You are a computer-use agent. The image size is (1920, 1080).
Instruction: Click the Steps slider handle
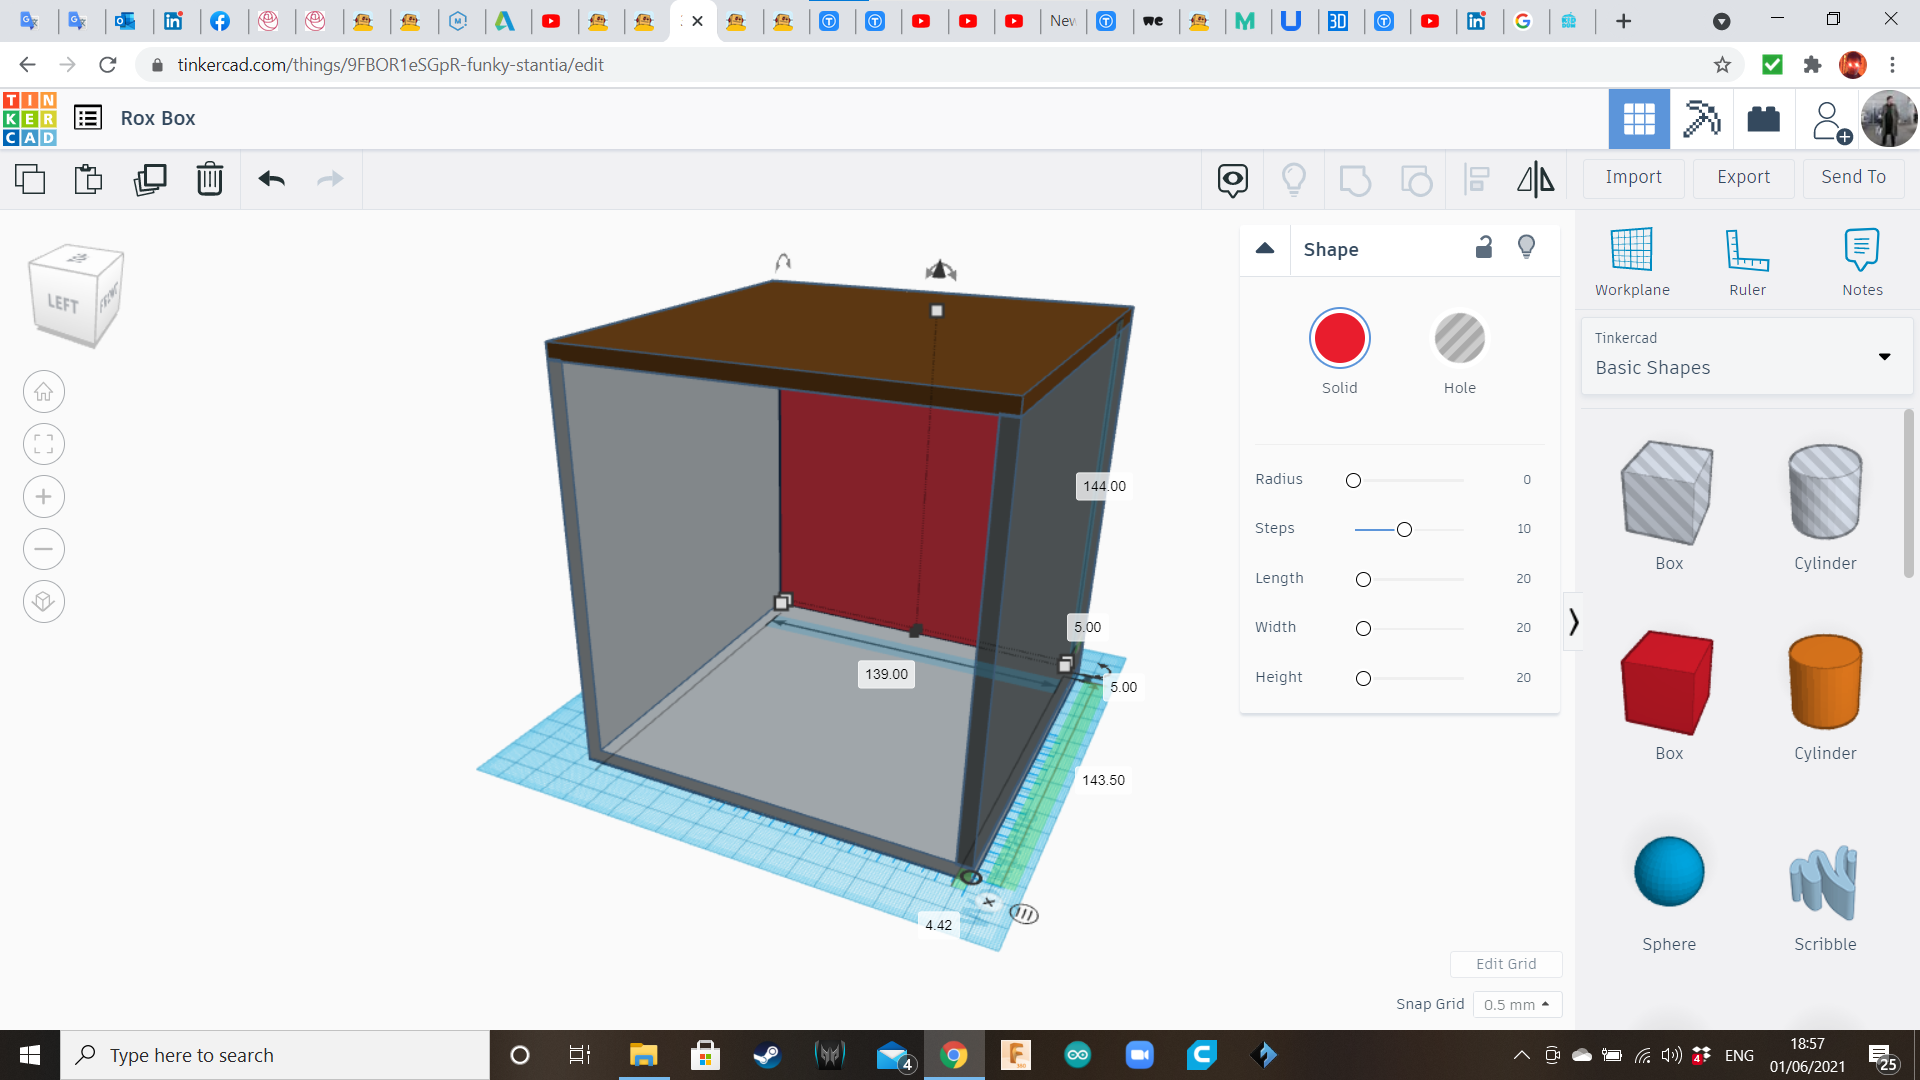click(1404, 529)
